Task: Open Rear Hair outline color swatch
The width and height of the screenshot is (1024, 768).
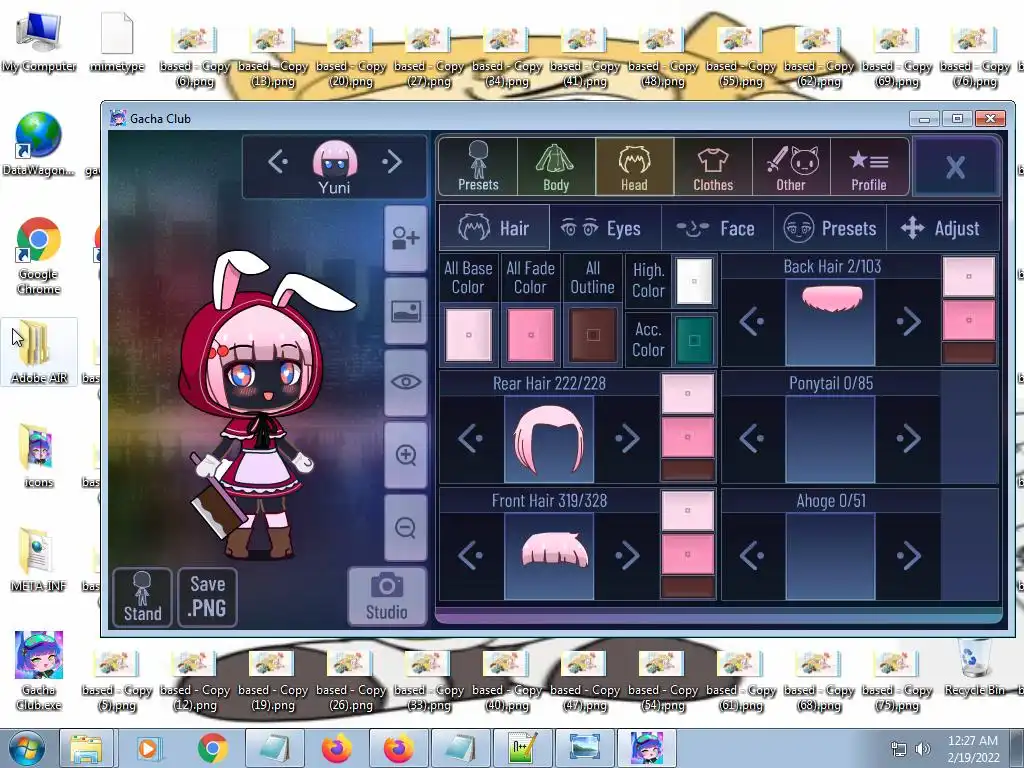Action: [x=688, y=470]
